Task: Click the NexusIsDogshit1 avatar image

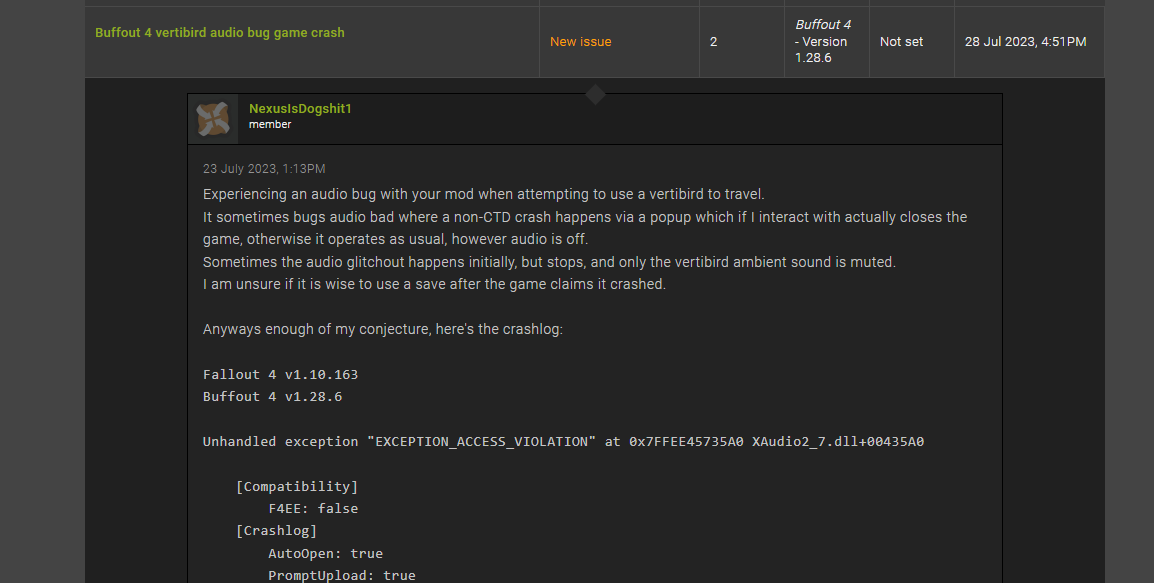Action: tap(213, 119)
